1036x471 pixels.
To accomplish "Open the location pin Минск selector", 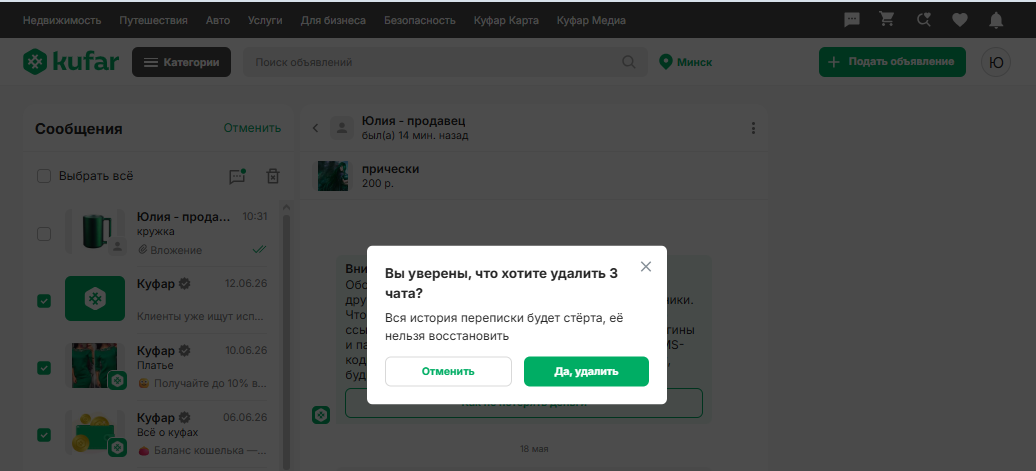I will [x=686, y=62].
